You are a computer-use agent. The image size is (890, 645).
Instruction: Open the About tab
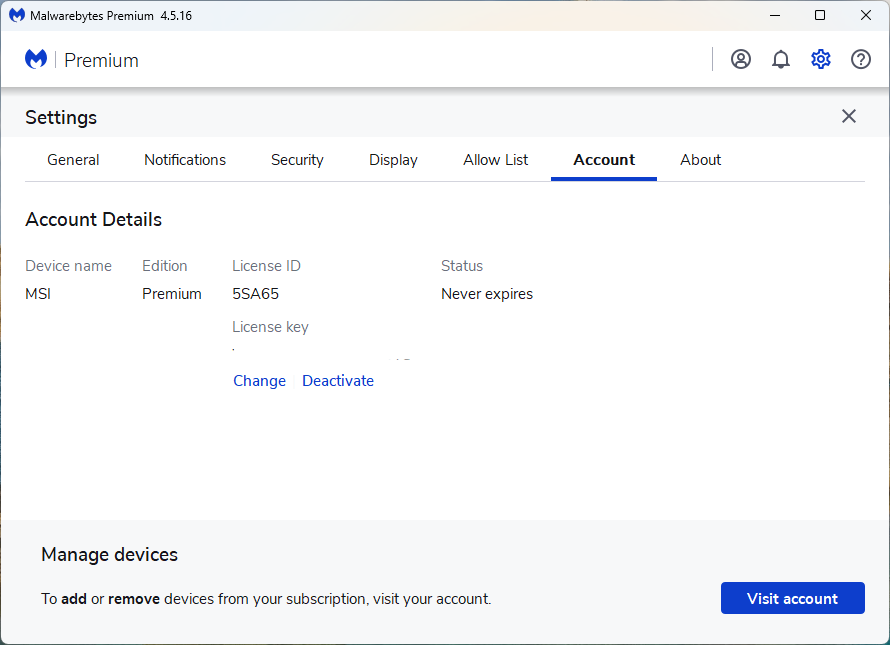(700, 160)
